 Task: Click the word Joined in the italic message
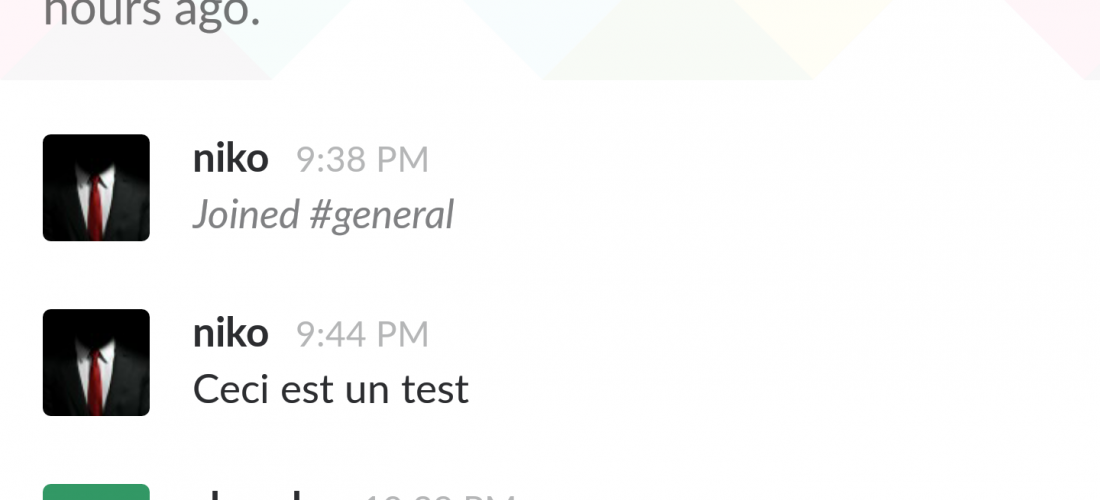[246, 215]
